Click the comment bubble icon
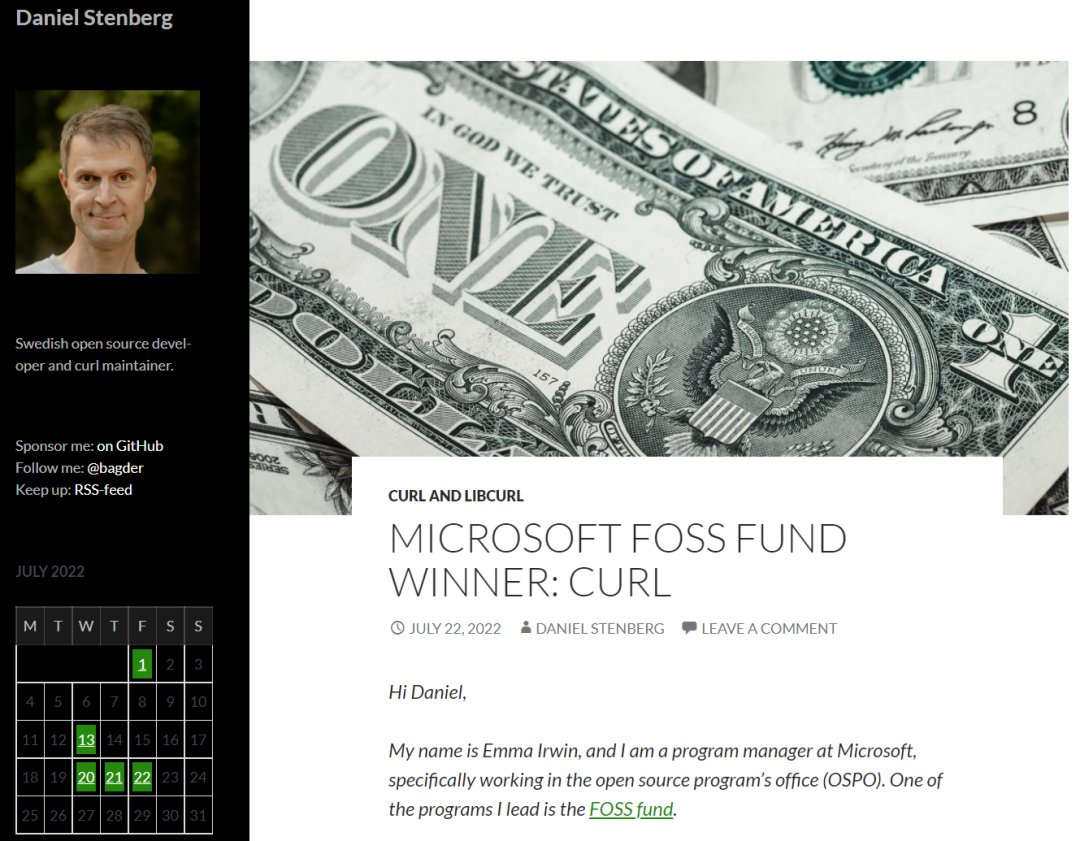Screen dimensions: 1080x841 (689, 628)
